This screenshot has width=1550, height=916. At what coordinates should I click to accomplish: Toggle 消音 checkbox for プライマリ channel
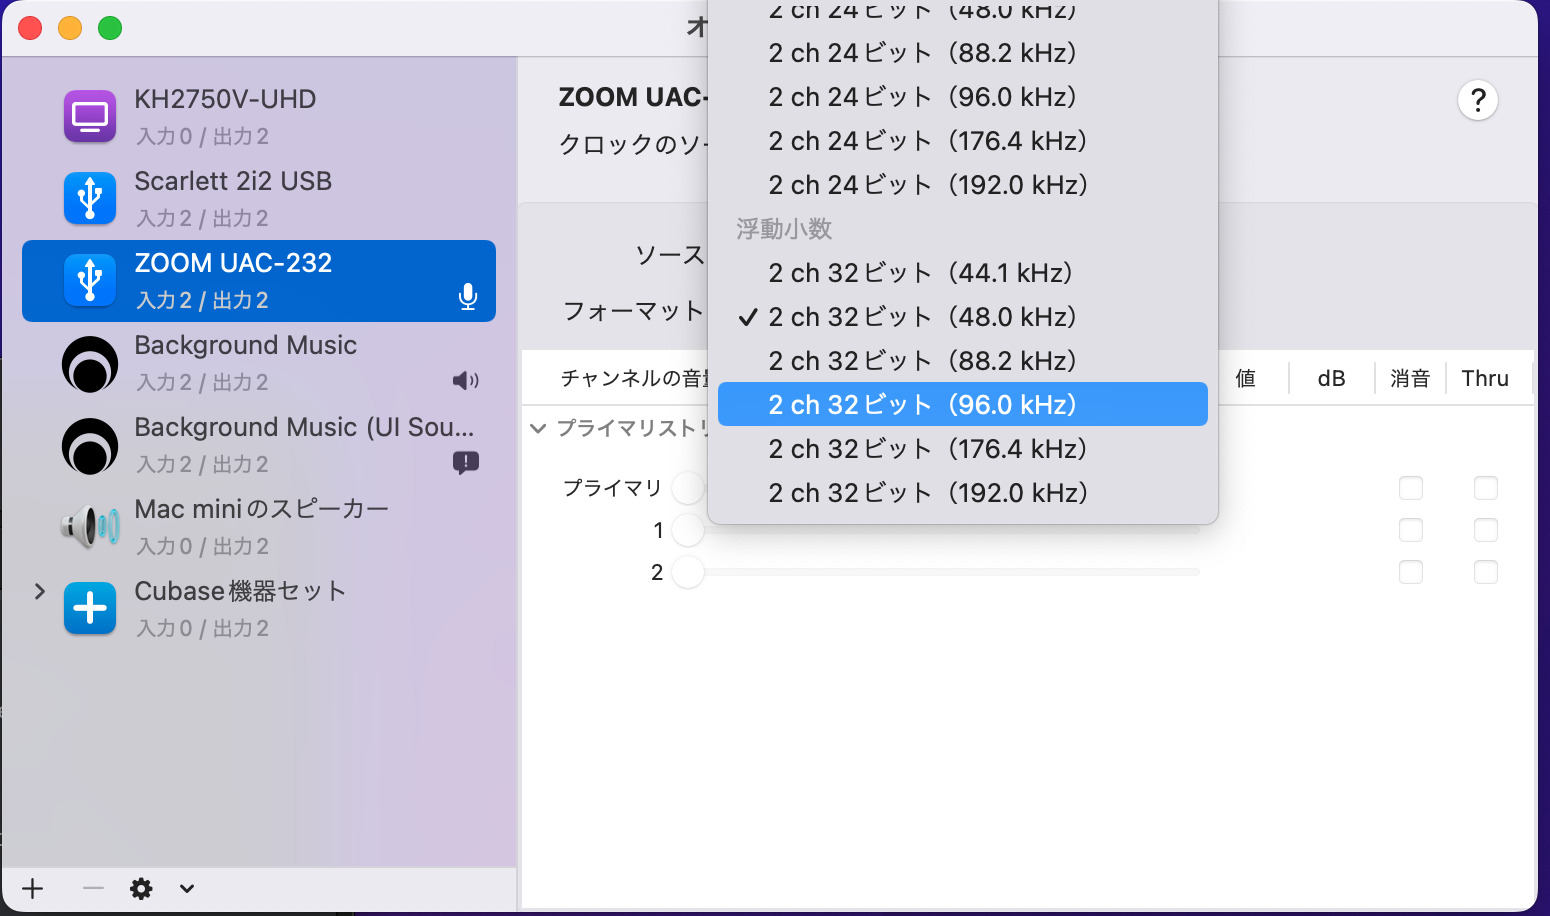(x=1411, y=488)
